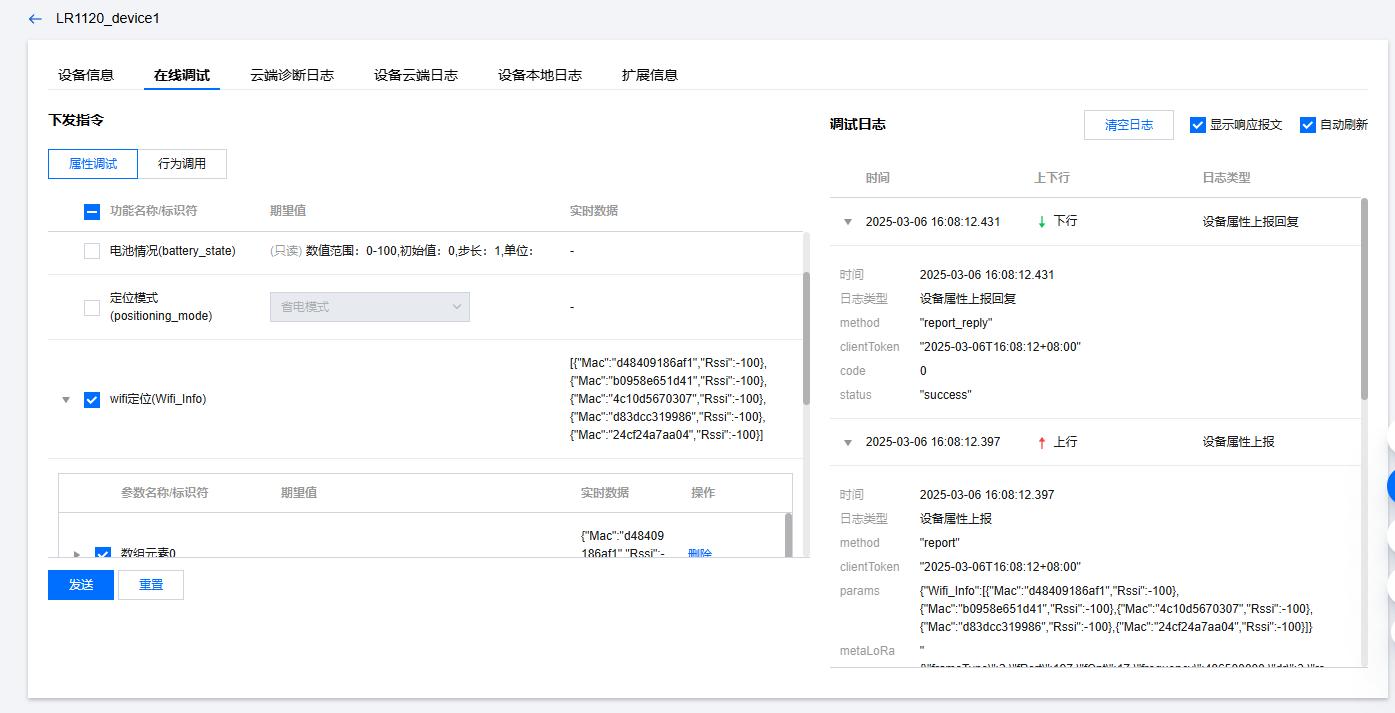This screenshot has width=1395, height=713.
Task: Click the green downlink arrow icon
Action: pos(1042,221)
